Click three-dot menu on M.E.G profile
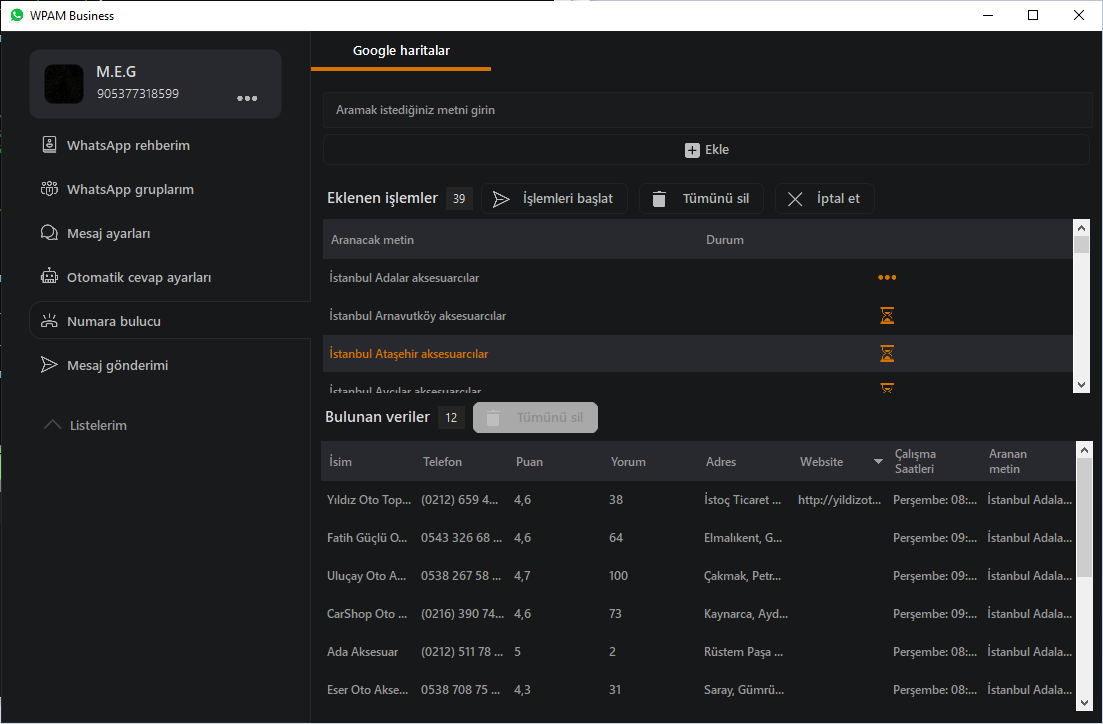This screenshot has height=724, width=1103. pos(247,98)
